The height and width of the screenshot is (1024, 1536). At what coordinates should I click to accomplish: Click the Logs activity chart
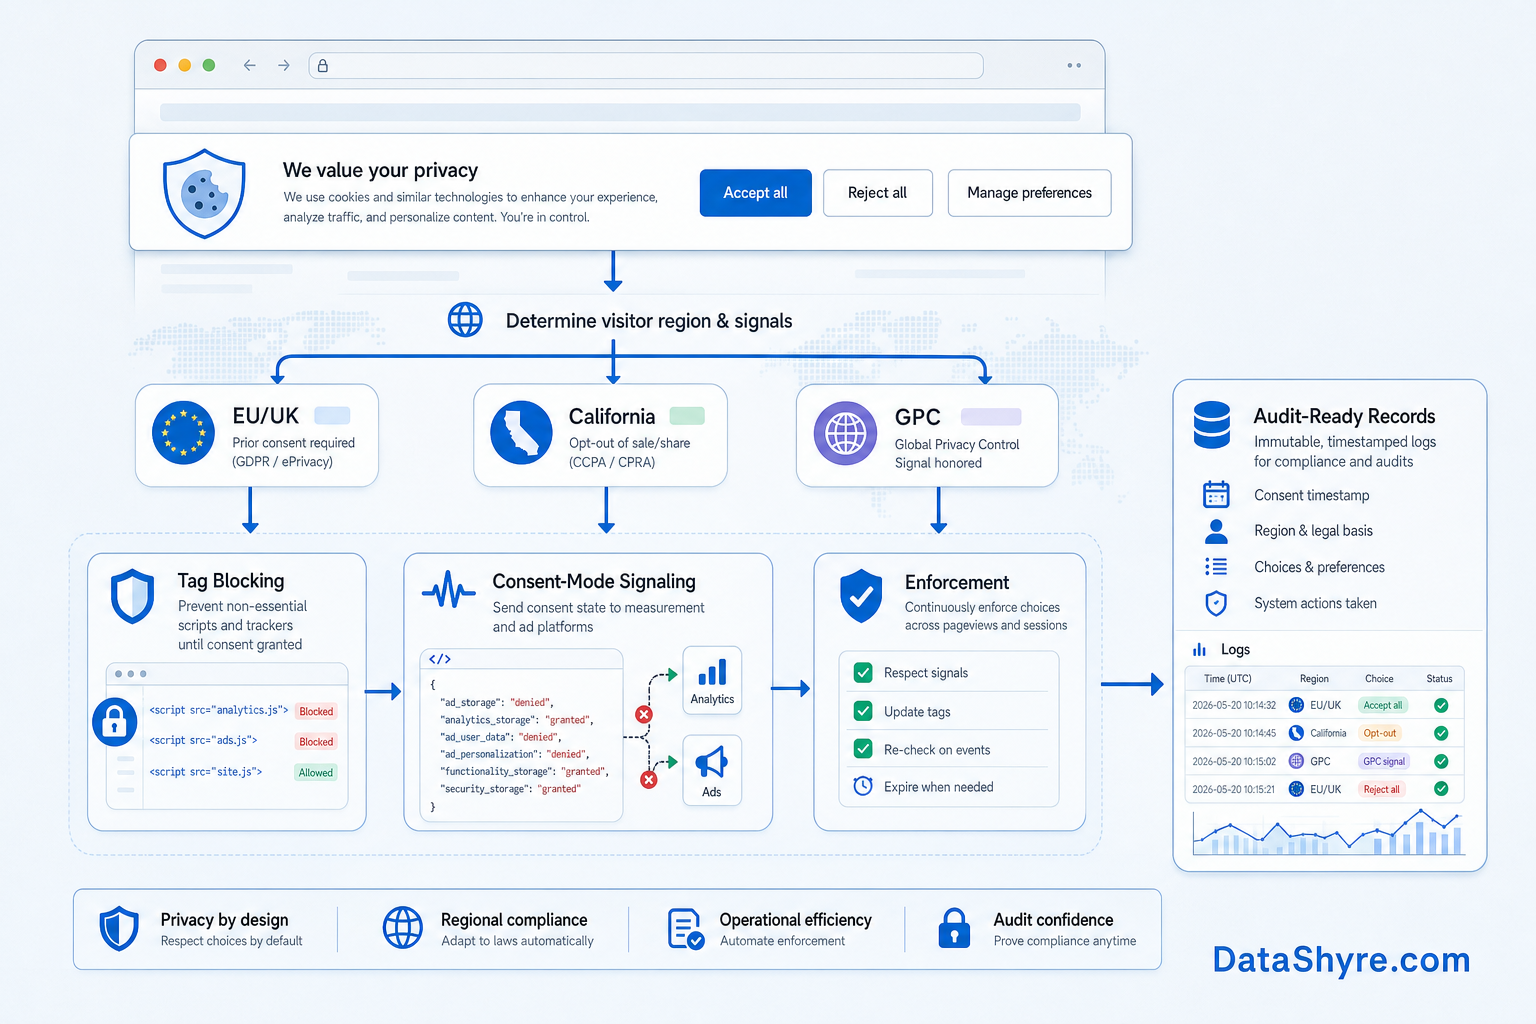pos(1328,833)
